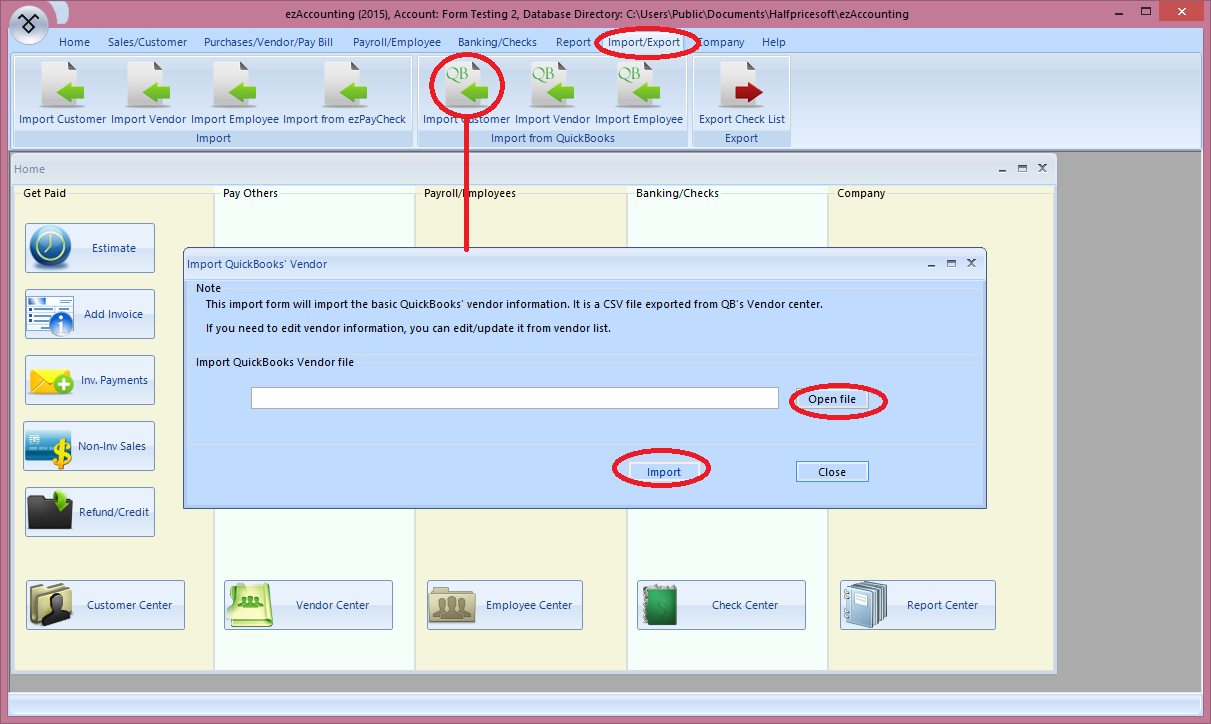Click the Add Invoice shortcut under Get Paid
The image size is (1211, 724).
tap(89, 314)
